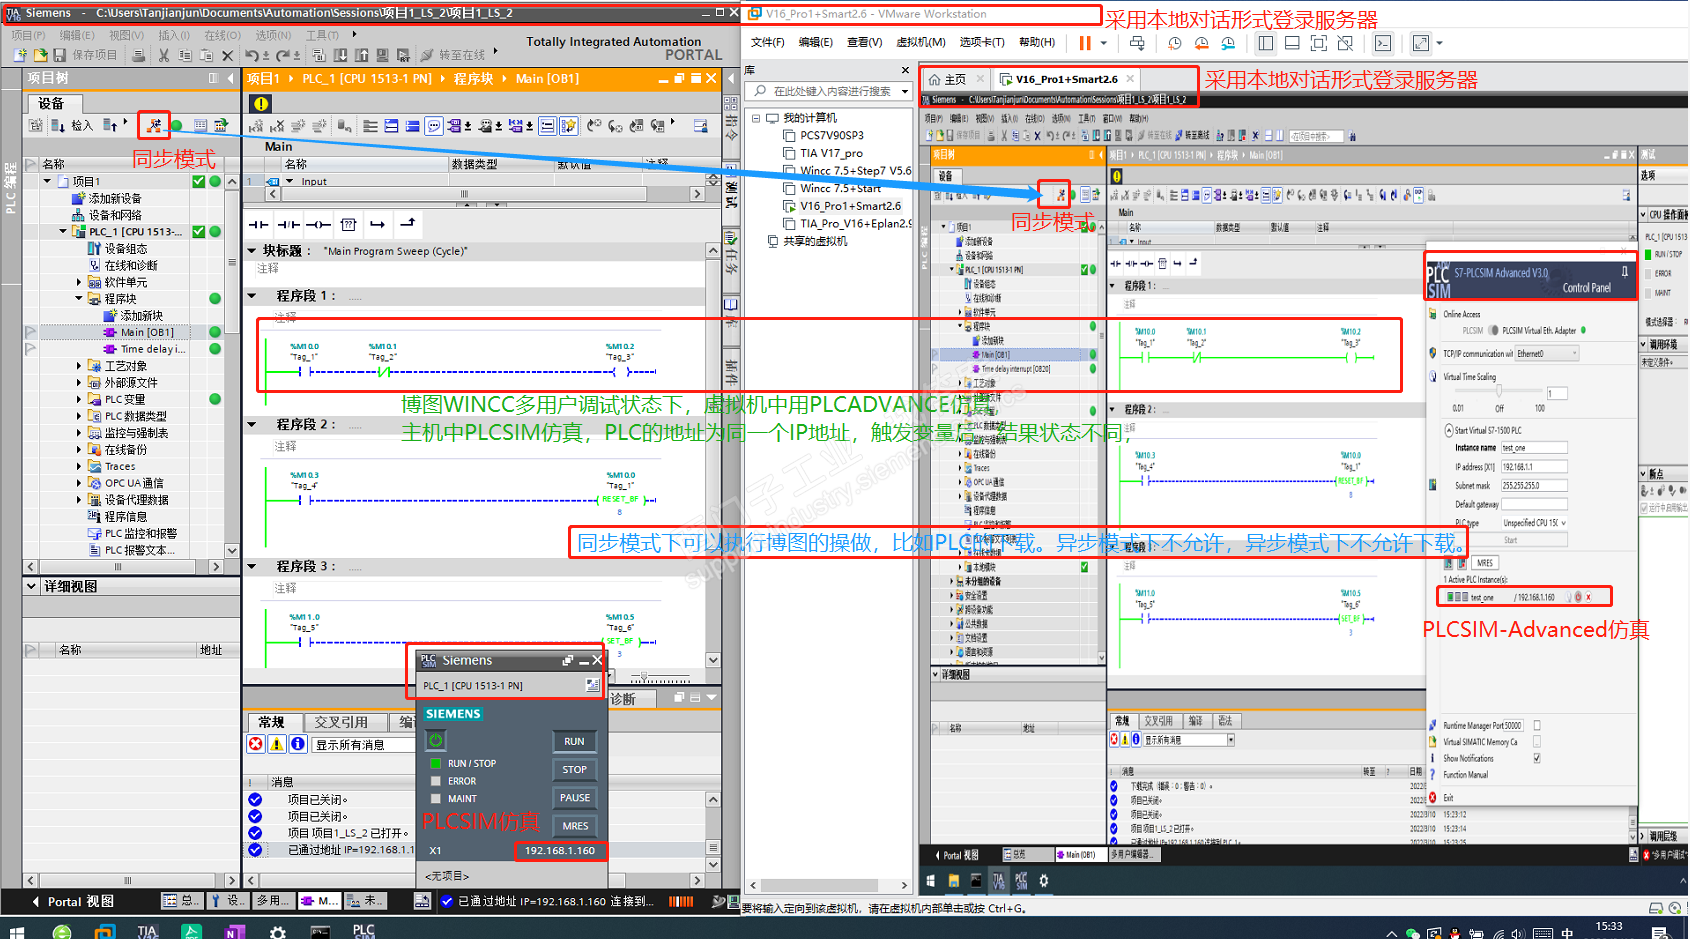Click the close branch icon in host editor
1690x939 pixels.
(407, 224)
